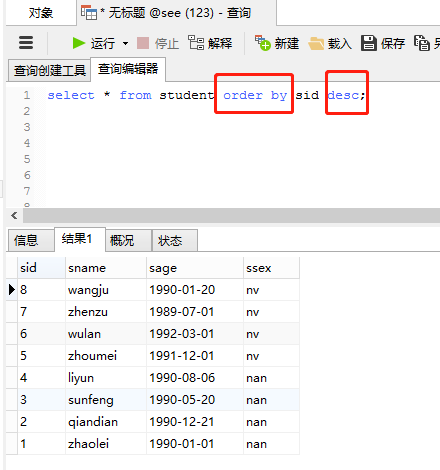Click the current-row indicator arrow for row 8
Viewport: 440px width, 470px height.
coord(12,290)
